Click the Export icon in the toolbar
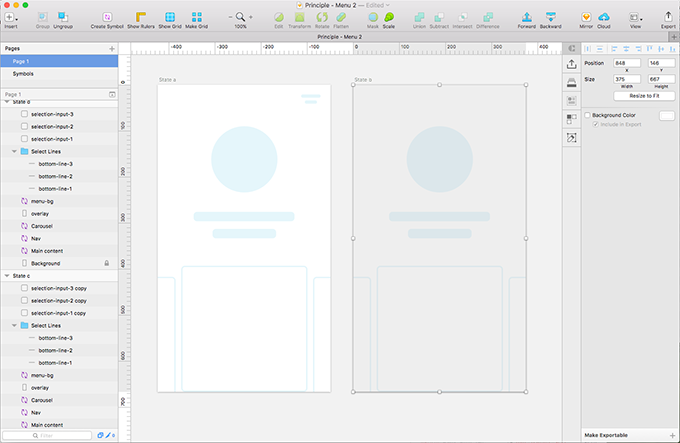This screenshot has width=680, height=443. pos(668,17)
